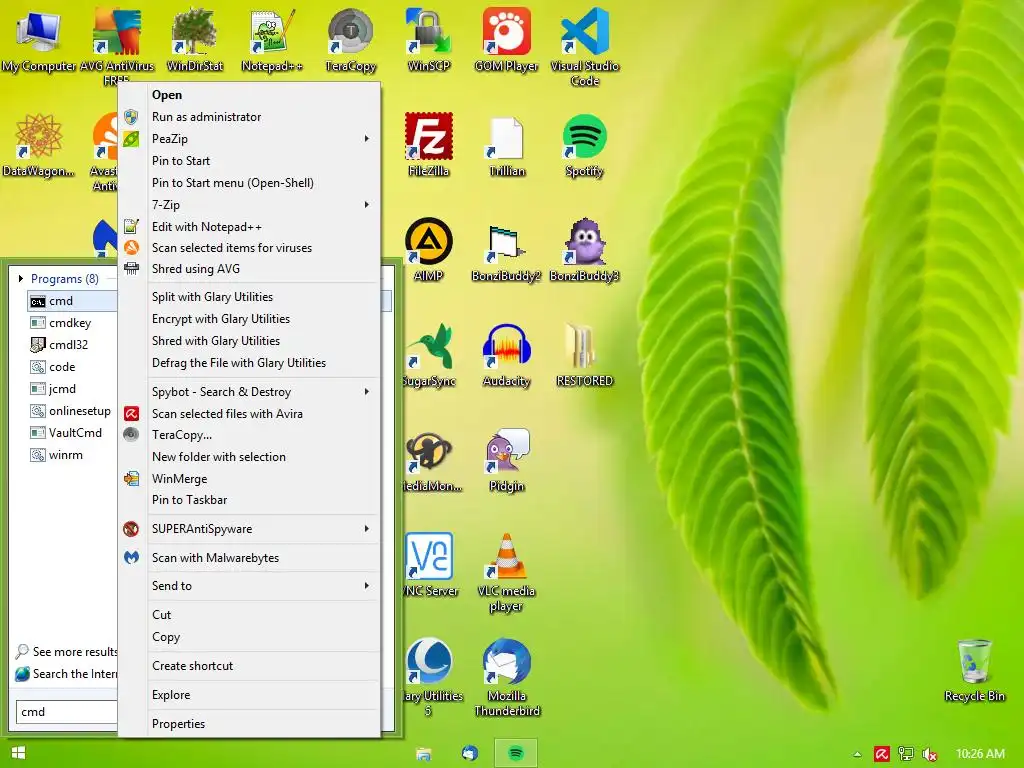The image size is (1024, 768).
Task: Open My Computer desktop icon
Action: pos(38,39)
